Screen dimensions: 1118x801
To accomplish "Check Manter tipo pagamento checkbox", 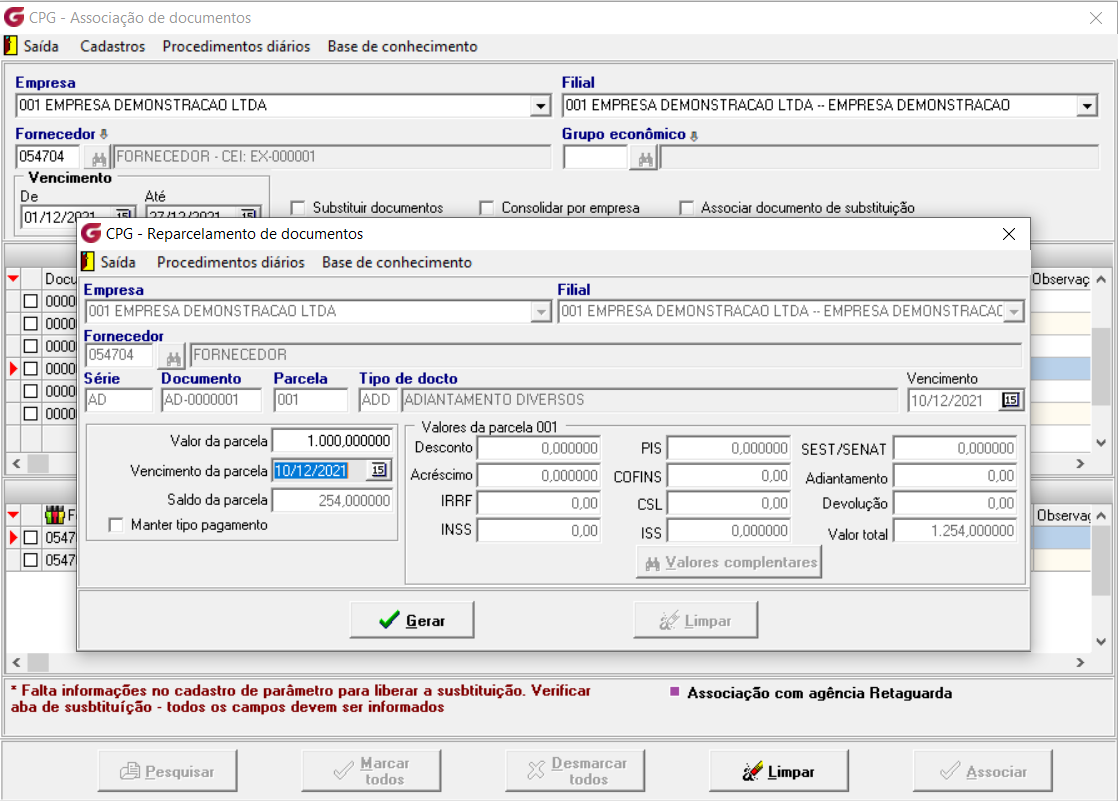I will pos(116,525).
